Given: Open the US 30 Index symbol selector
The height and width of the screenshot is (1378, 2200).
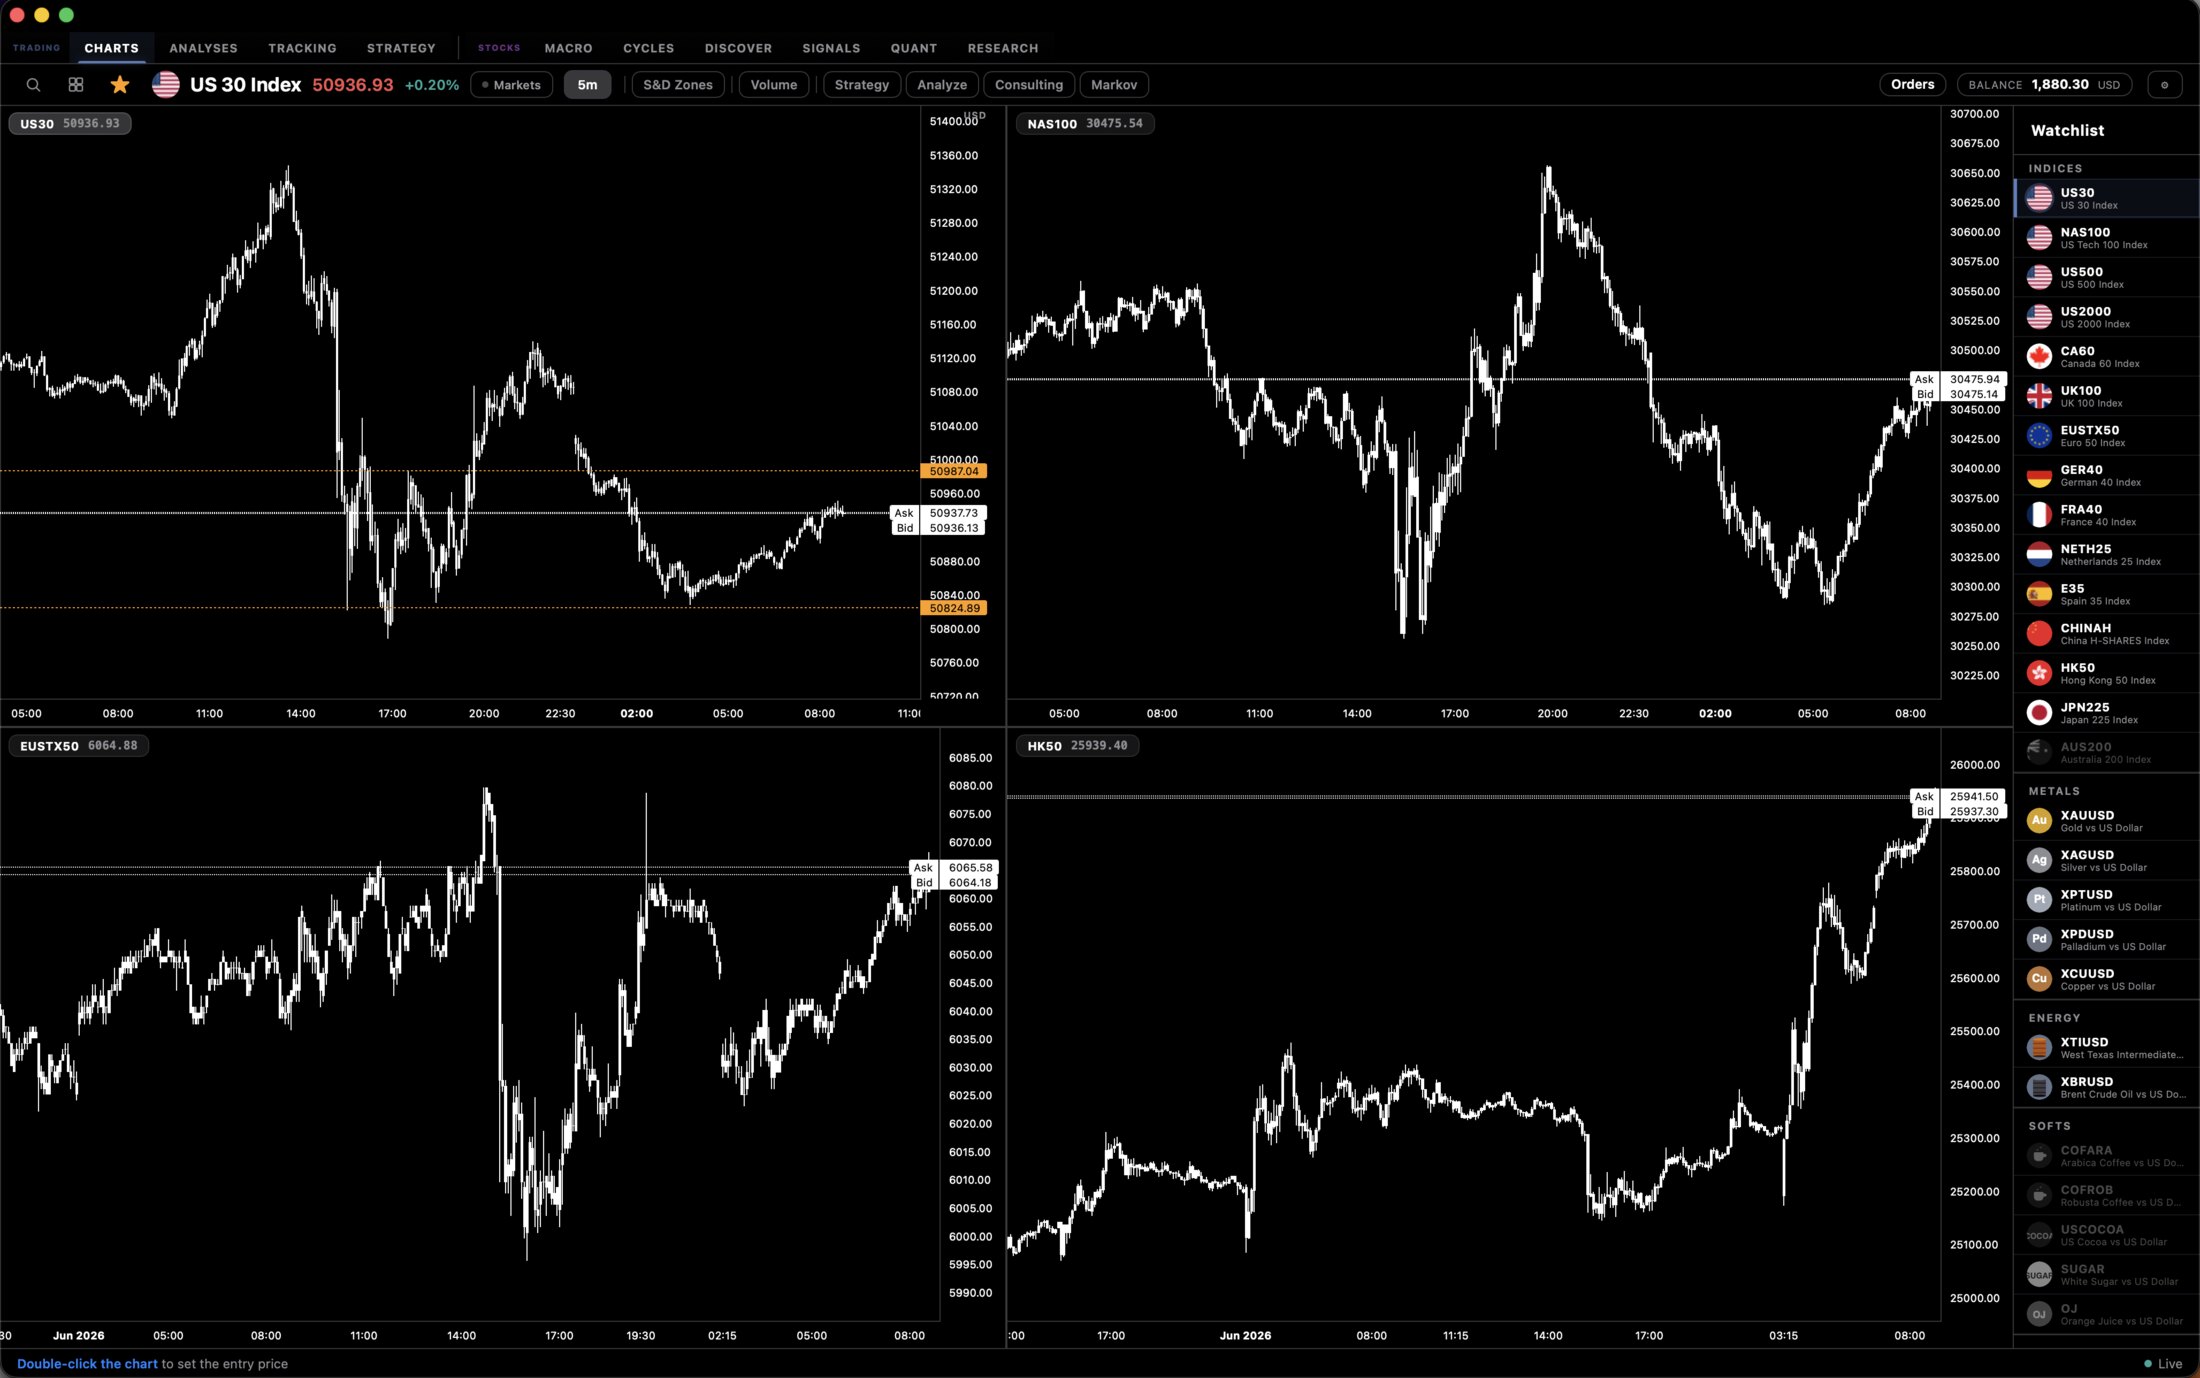Looking at the screenshot, I should [245, 85].
